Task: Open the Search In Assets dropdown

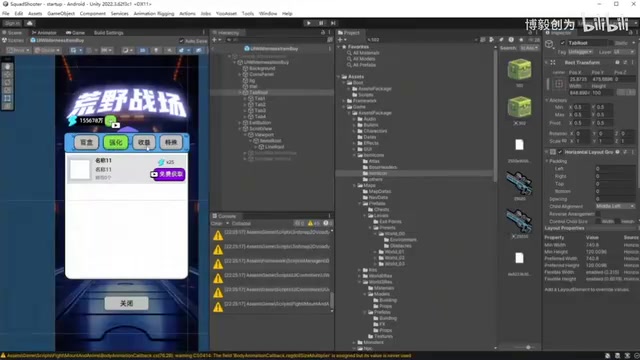Action: [530, 48]
